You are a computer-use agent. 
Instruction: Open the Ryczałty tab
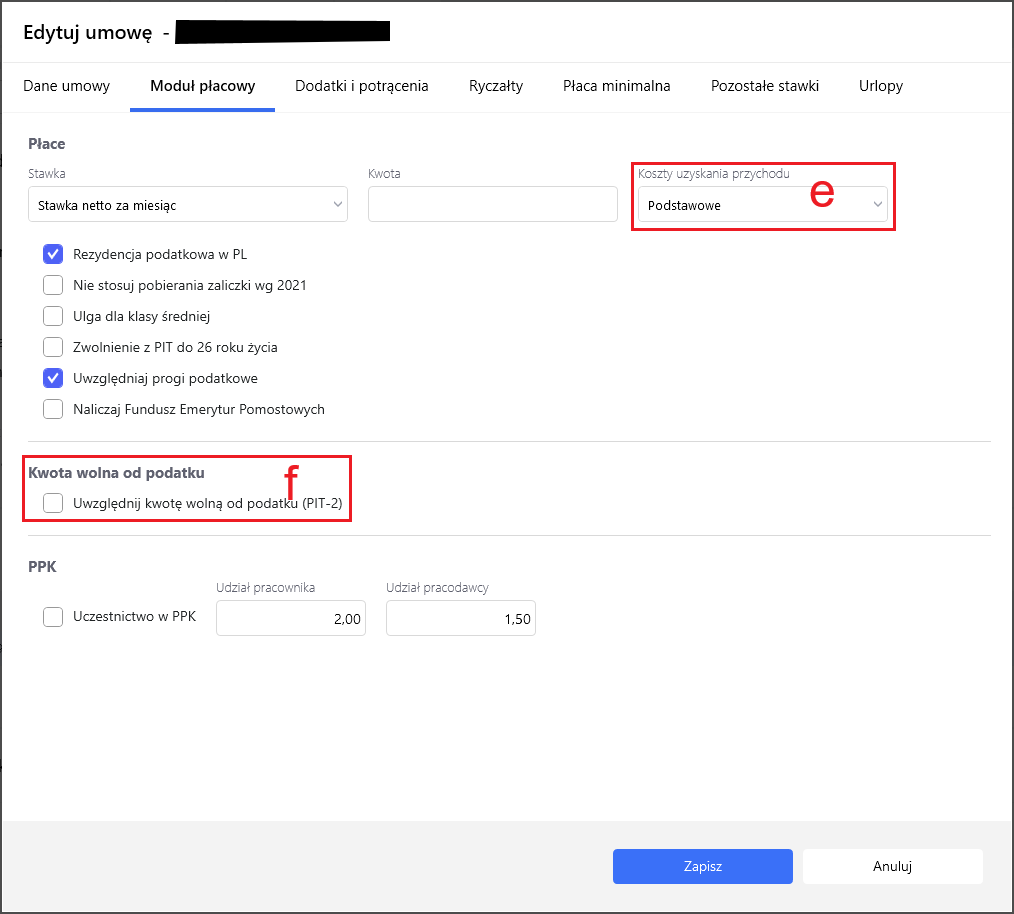[x=495, y=86]
